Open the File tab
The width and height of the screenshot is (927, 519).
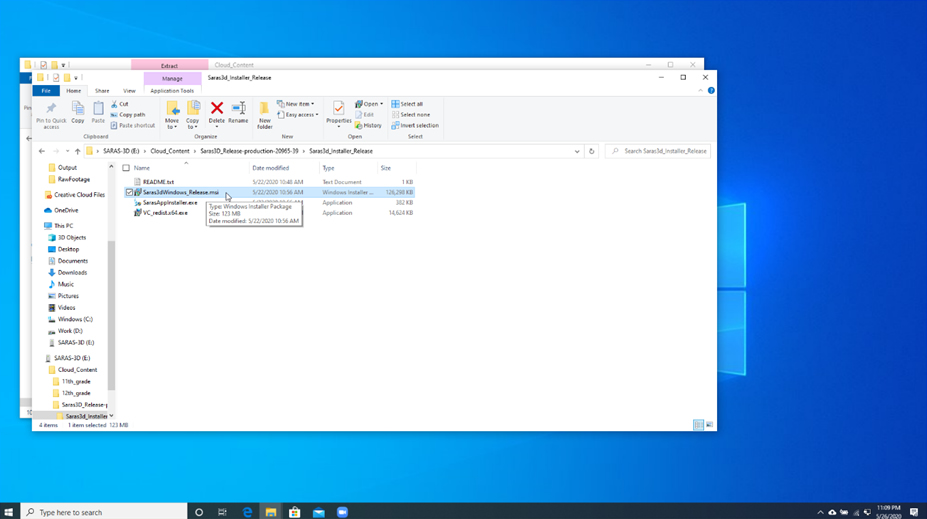(46, 90)
